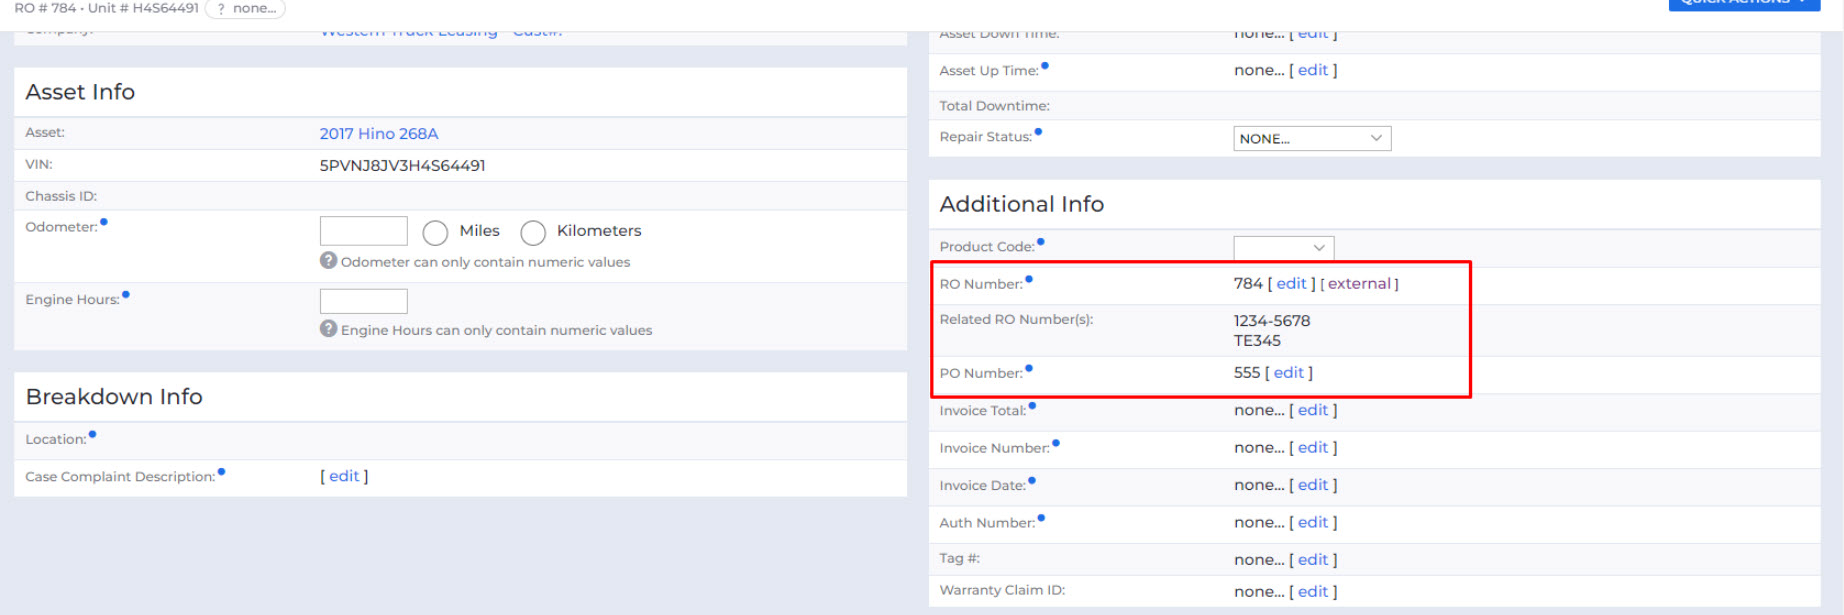
Task: Click the Additional Info heading
Action: pyautogui.click(x=1022, y=204)
